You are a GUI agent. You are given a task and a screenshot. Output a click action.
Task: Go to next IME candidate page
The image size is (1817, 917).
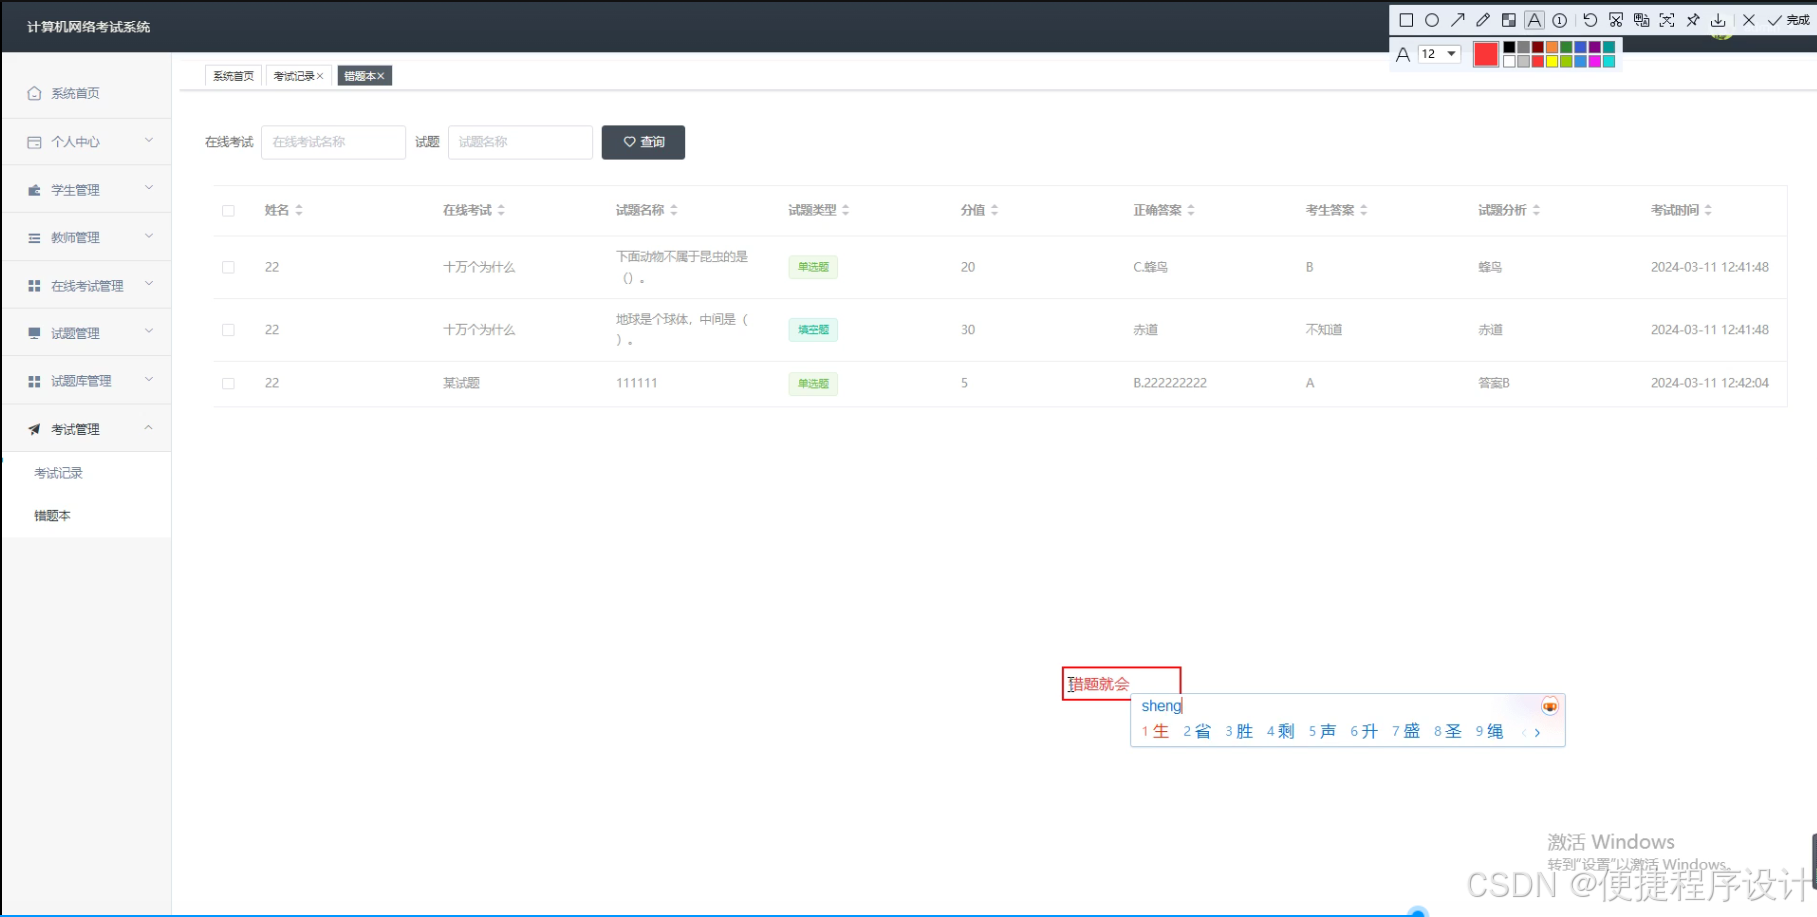1538,733
